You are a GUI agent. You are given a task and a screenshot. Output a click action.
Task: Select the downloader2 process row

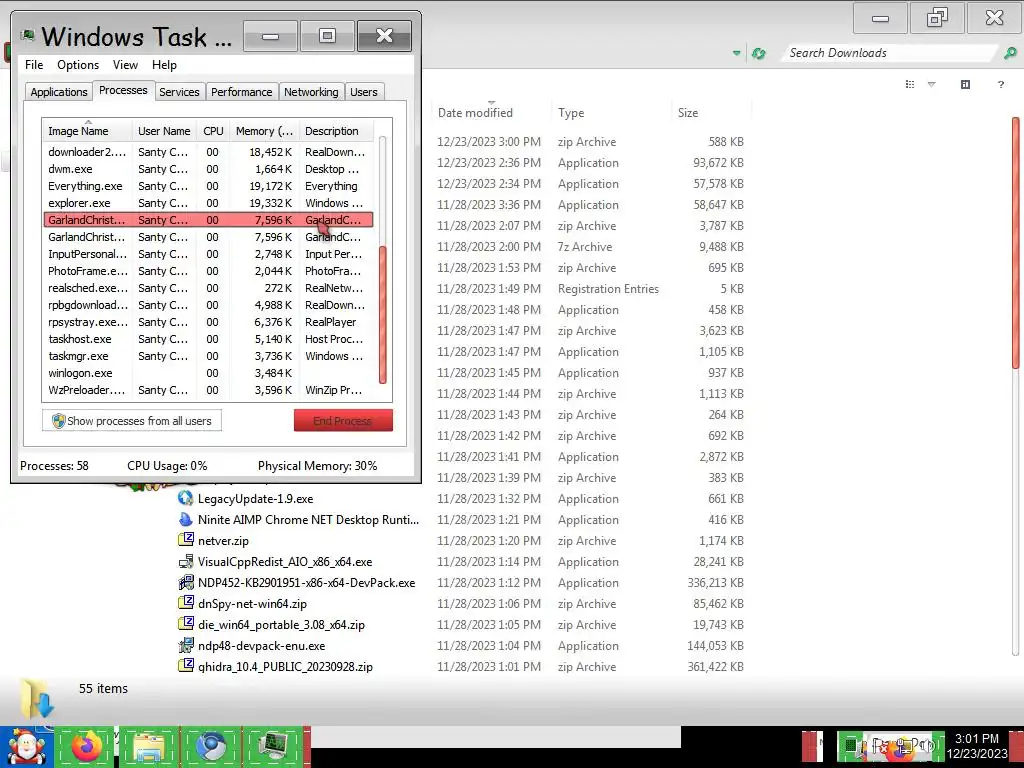[208, 152]
